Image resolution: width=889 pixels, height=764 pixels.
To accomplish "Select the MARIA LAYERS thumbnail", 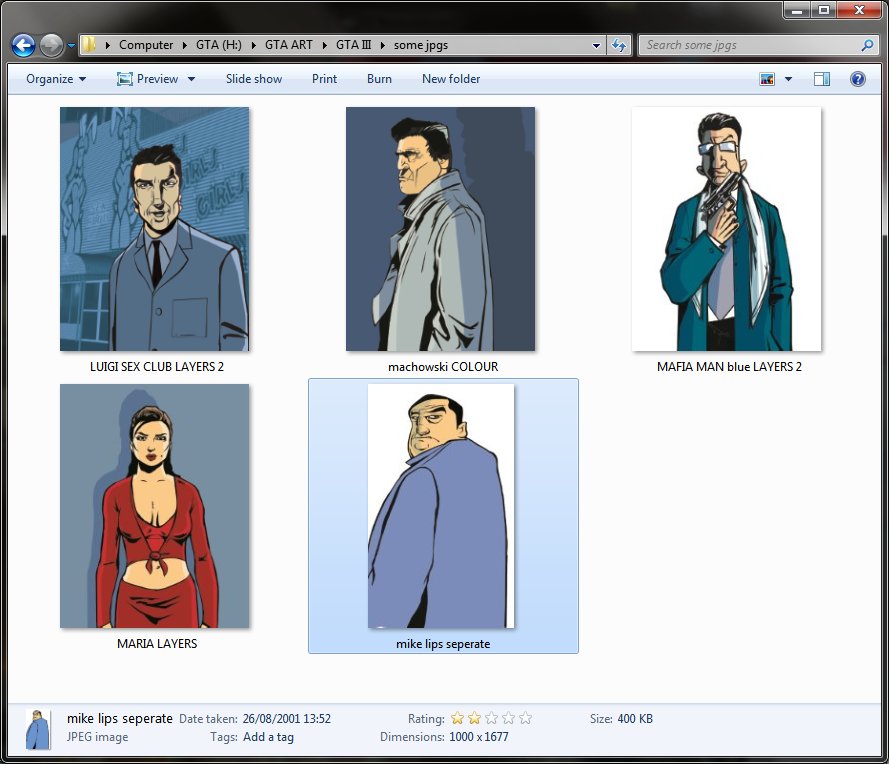I will pos(154,506).
